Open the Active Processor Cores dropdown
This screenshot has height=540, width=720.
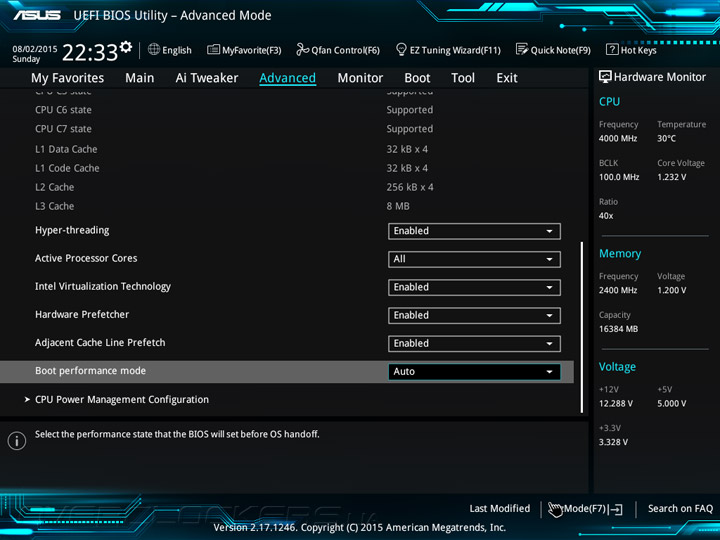(474, 259)
